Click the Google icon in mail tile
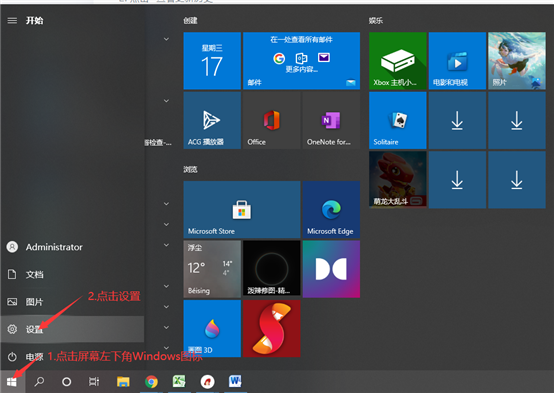 pyautogui.click(x=279, y=58)
